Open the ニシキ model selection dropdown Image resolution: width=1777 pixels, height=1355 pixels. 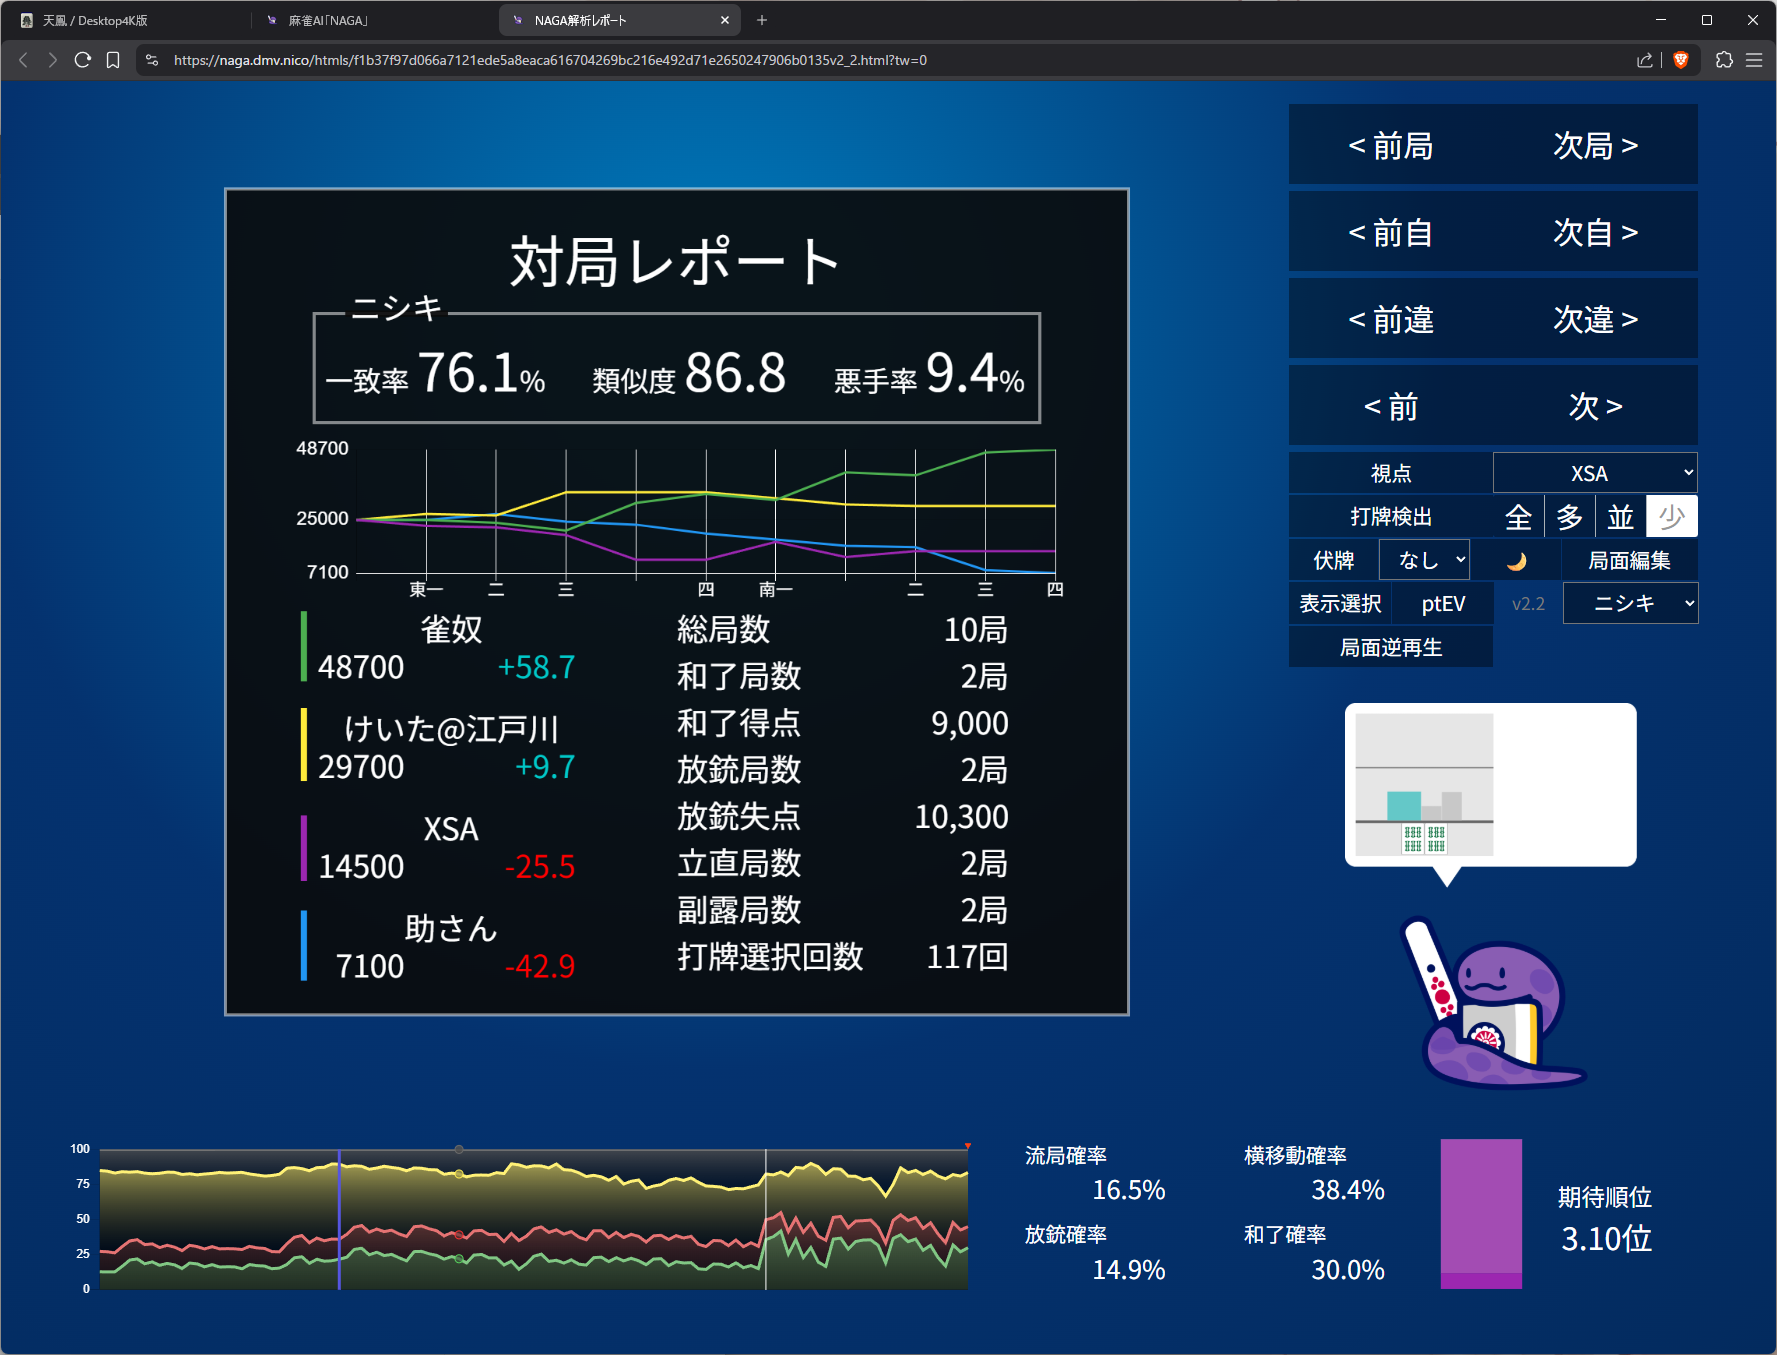click(x=1630, y=603)
